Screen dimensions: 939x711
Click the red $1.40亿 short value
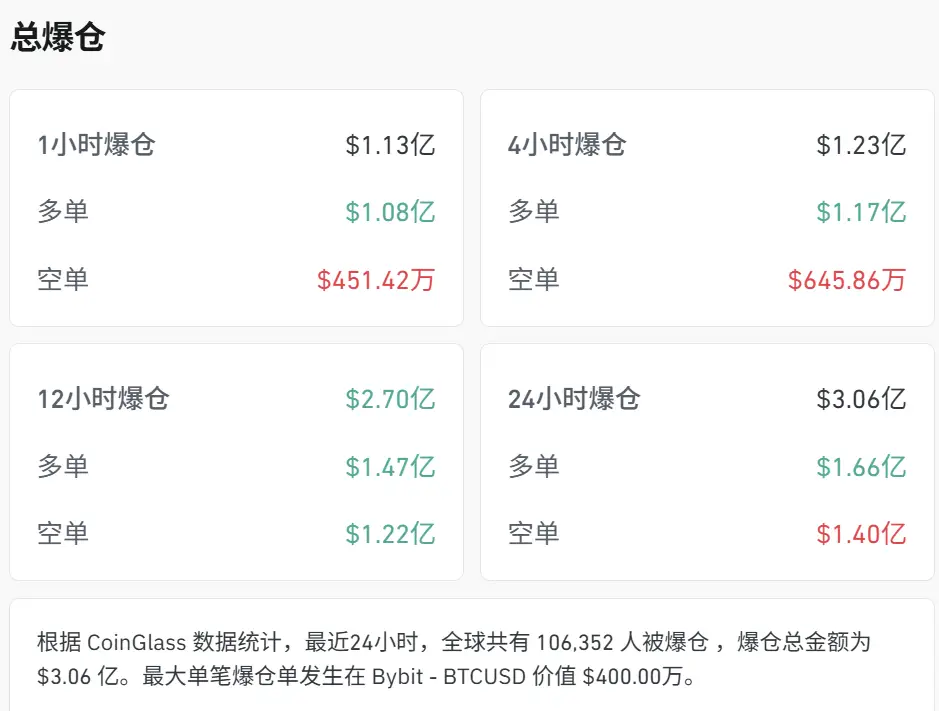[x=862, y=534]
